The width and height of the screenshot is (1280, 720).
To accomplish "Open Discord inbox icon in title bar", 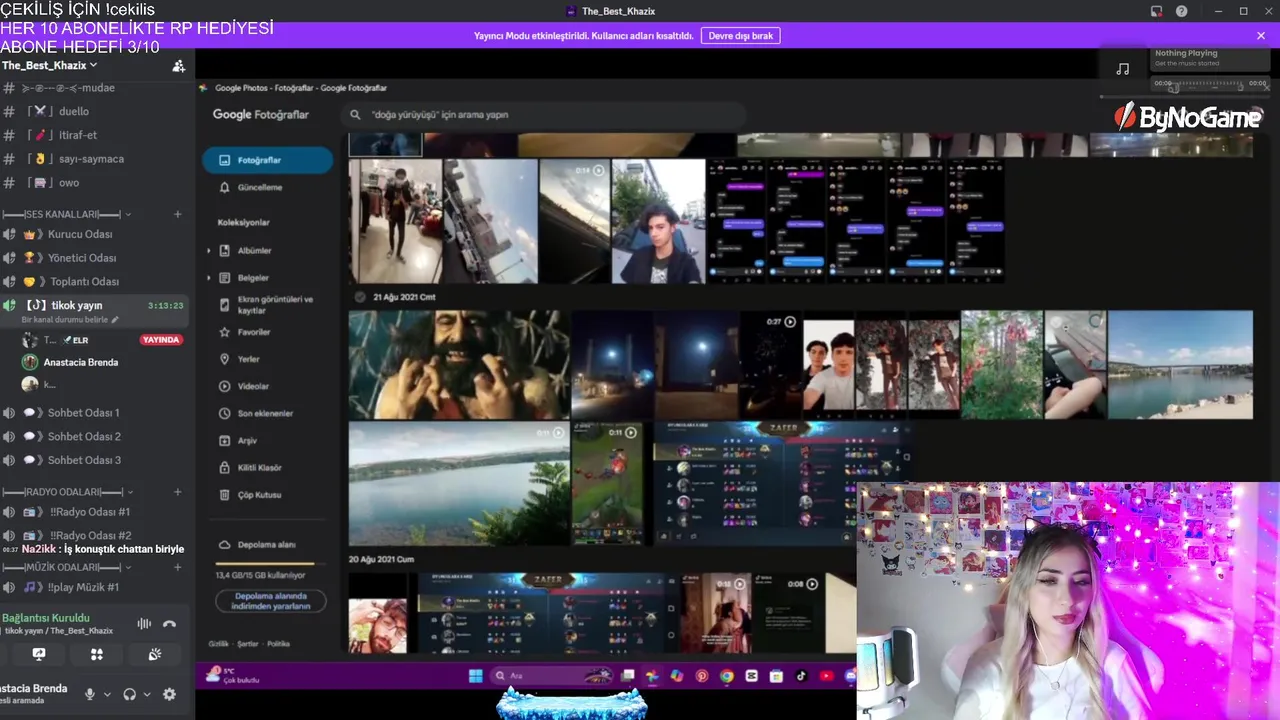I will [1156, 11].
